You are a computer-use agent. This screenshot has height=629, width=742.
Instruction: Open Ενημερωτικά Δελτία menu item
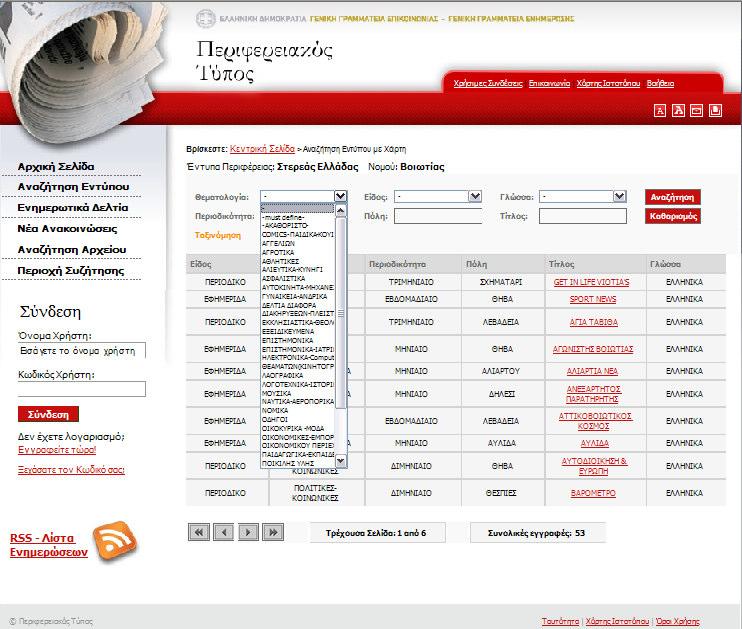click(73, 208)
